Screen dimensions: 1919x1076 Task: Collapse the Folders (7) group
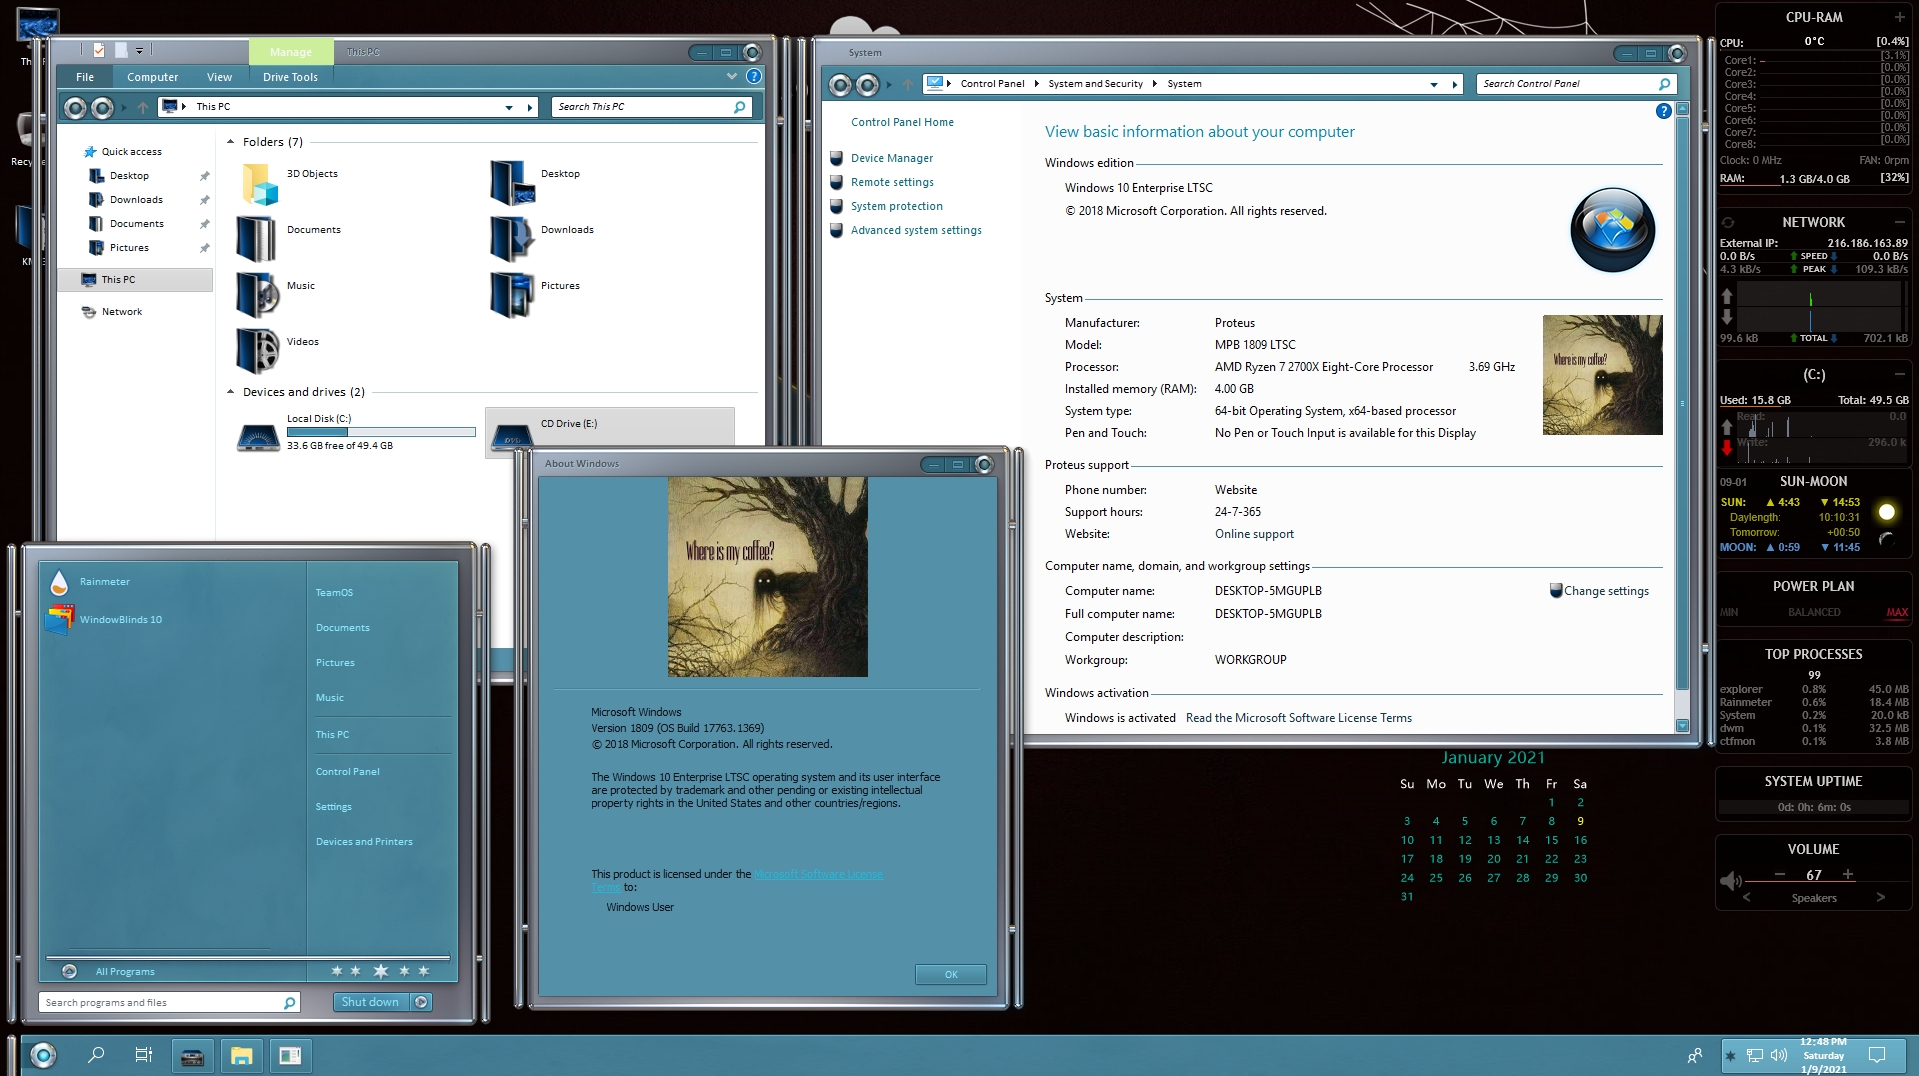click(x=231, y=142)
